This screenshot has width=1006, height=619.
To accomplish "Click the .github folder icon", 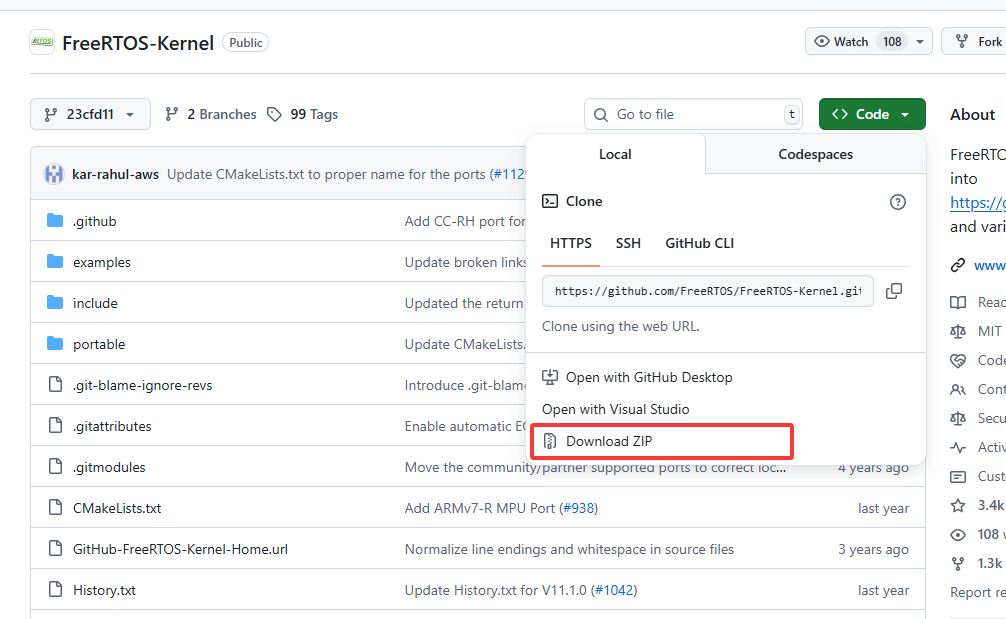I will [x=55, y=221].
